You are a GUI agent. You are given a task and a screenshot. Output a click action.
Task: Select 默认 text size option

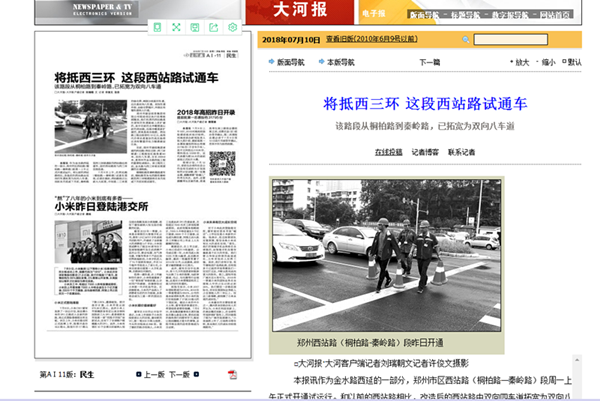573,62
